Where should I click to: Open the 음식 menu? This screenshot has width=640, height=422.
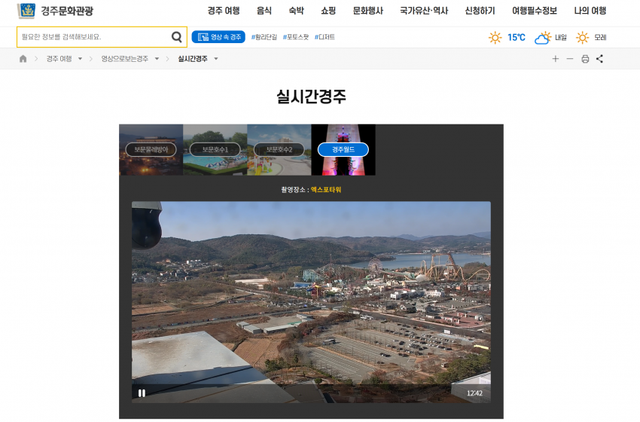click(x=264, y=11)
